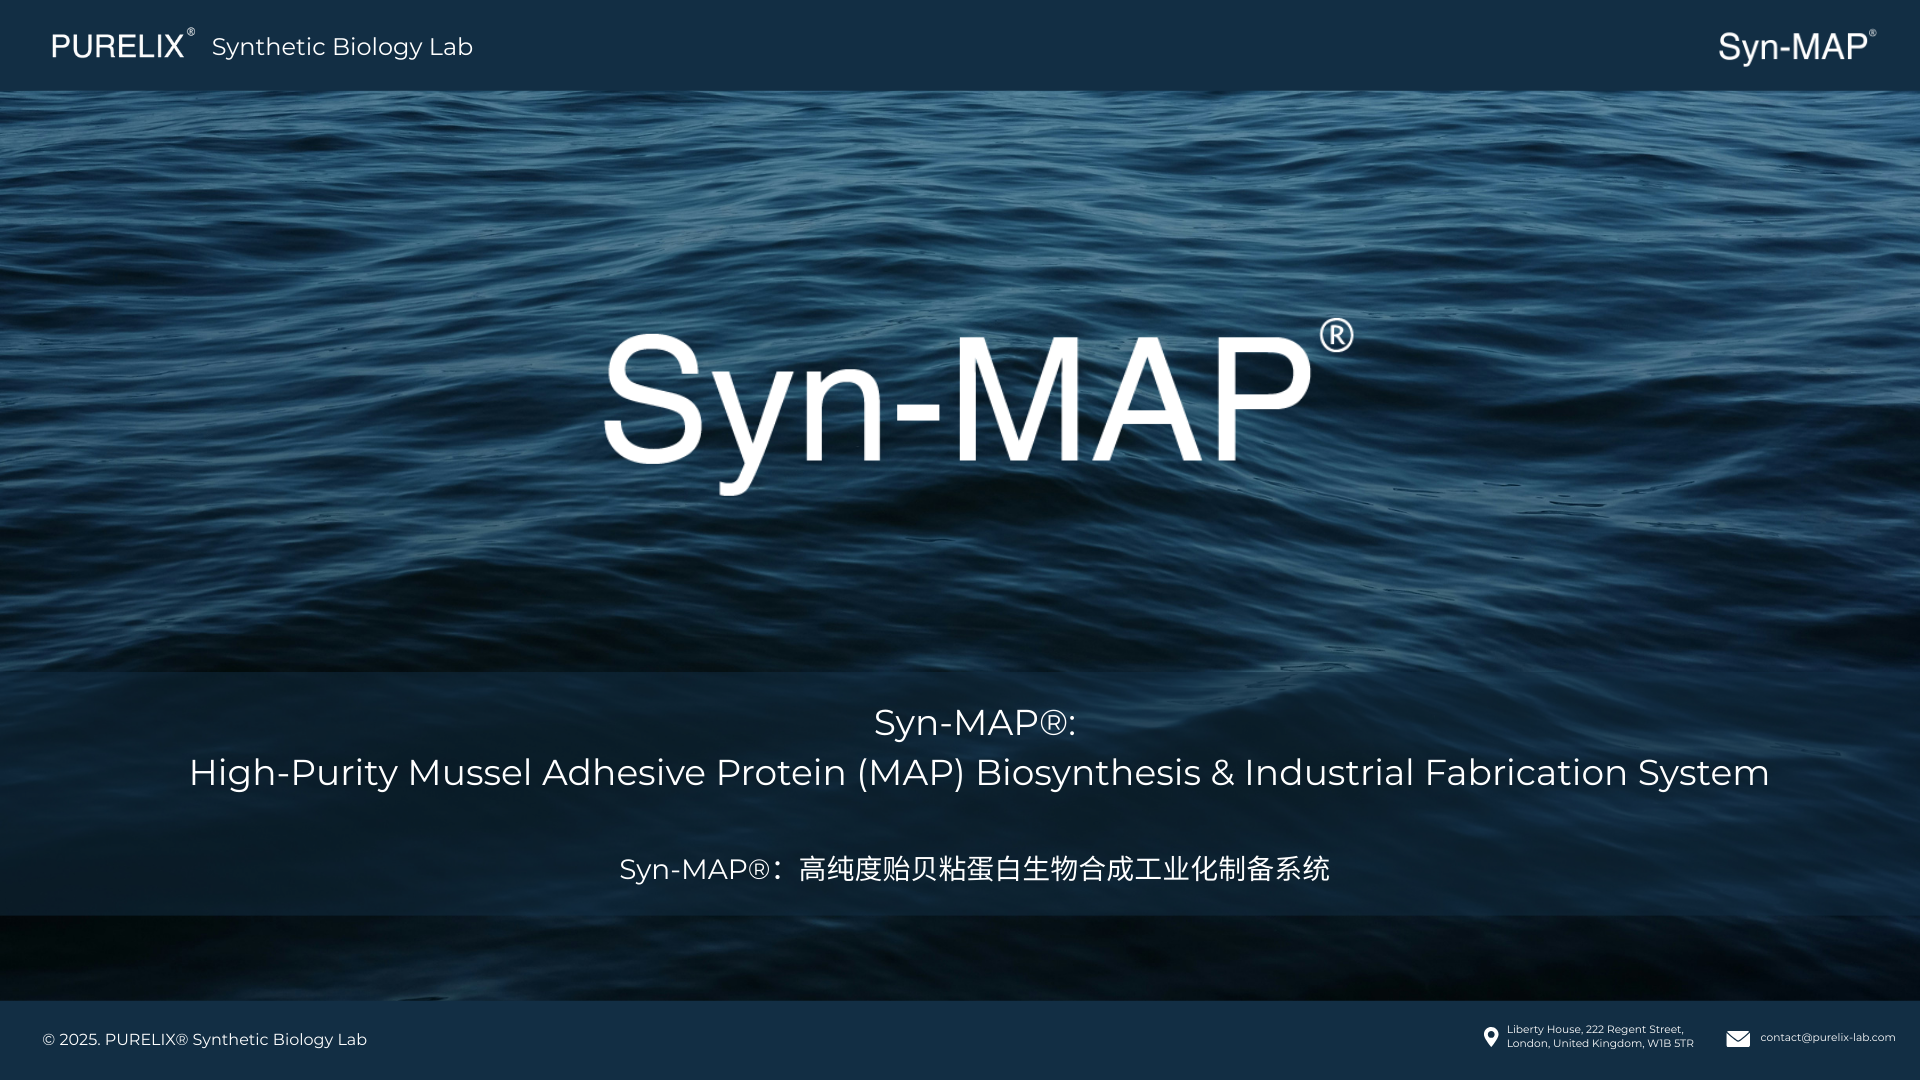Click the 'Syn-MAP®:' subtitle heading
This screenshot has height=1080, width=1920.
coord(974,723)
